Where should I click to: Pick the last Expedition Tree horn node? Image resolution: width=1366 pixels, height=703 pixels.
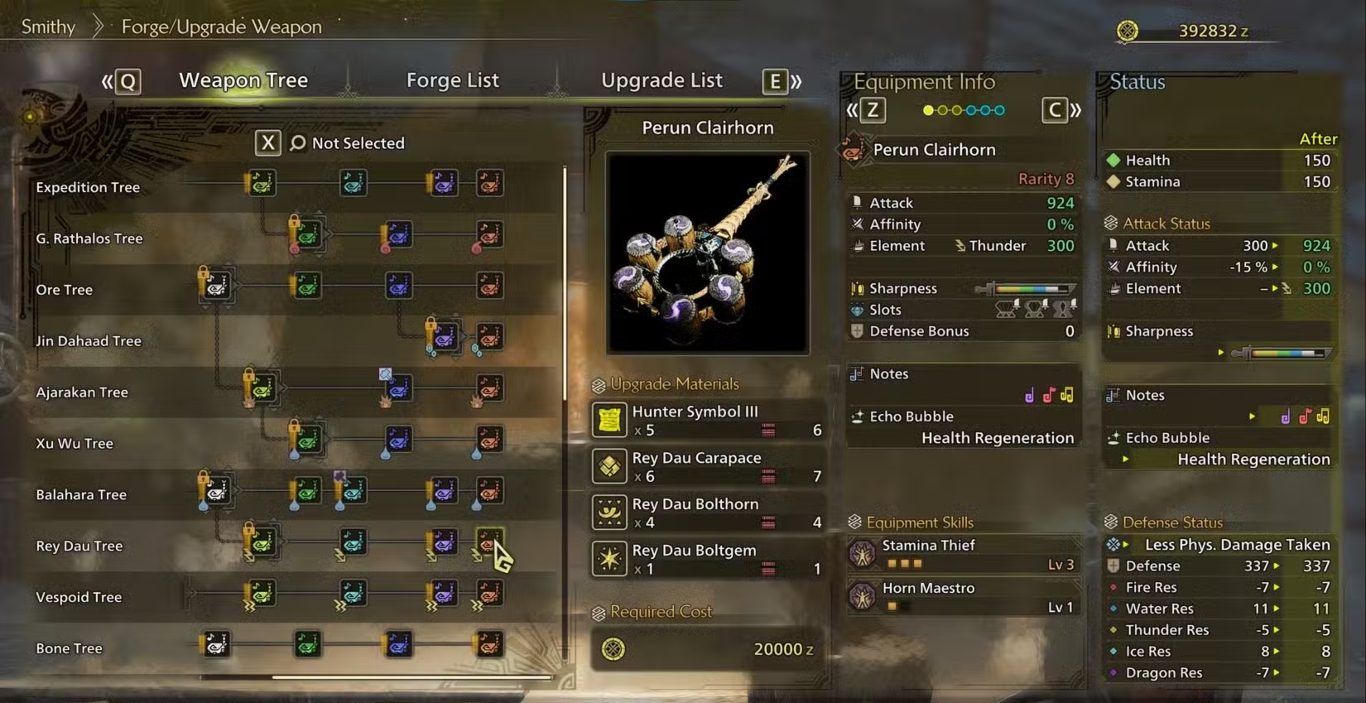coord(489,183)
